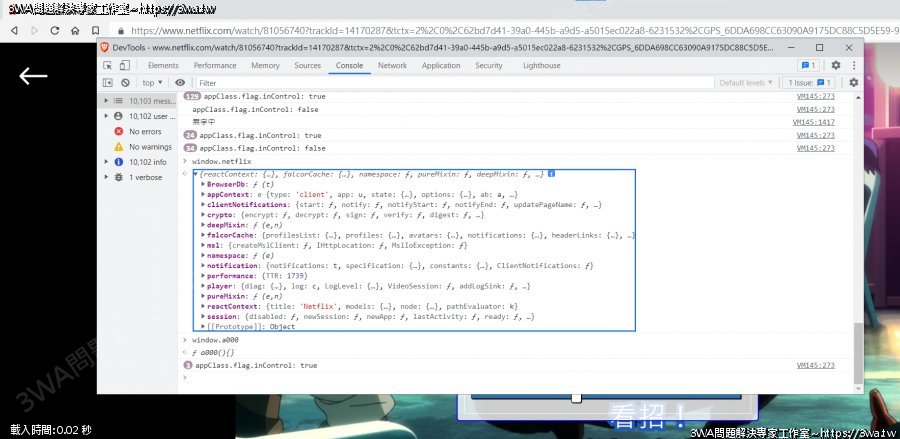Expand the 10,103 messages sidebar group

[107, 101]
